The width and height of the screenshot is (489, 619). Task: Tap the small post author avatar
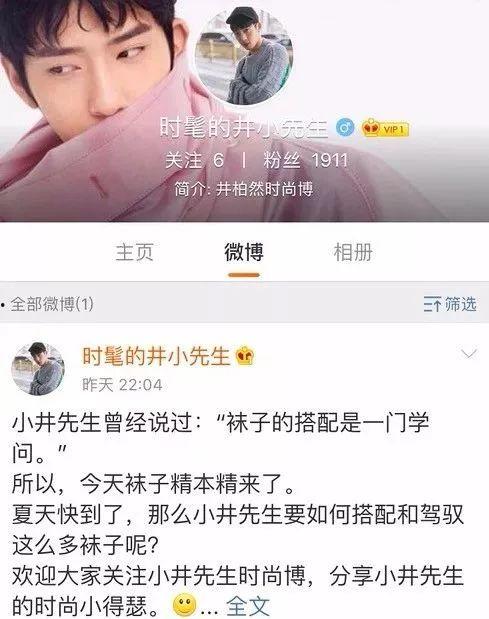click(38, 369)
